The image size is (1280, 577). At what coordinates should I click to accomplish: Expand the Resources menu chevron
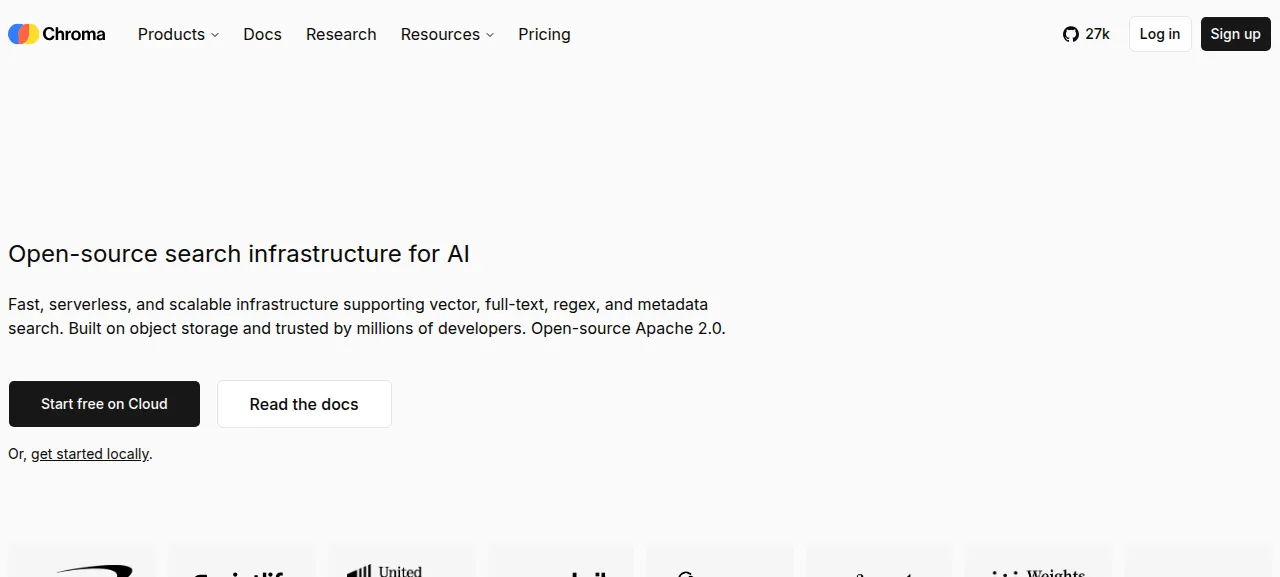point(490,35)
